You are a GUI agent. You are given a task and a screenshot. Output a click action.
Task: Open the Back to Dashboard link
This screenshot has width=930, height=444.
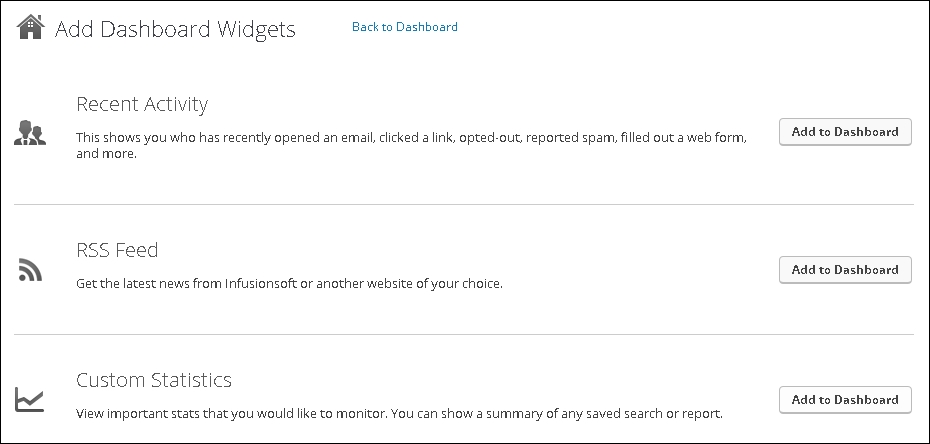(404, 27)
